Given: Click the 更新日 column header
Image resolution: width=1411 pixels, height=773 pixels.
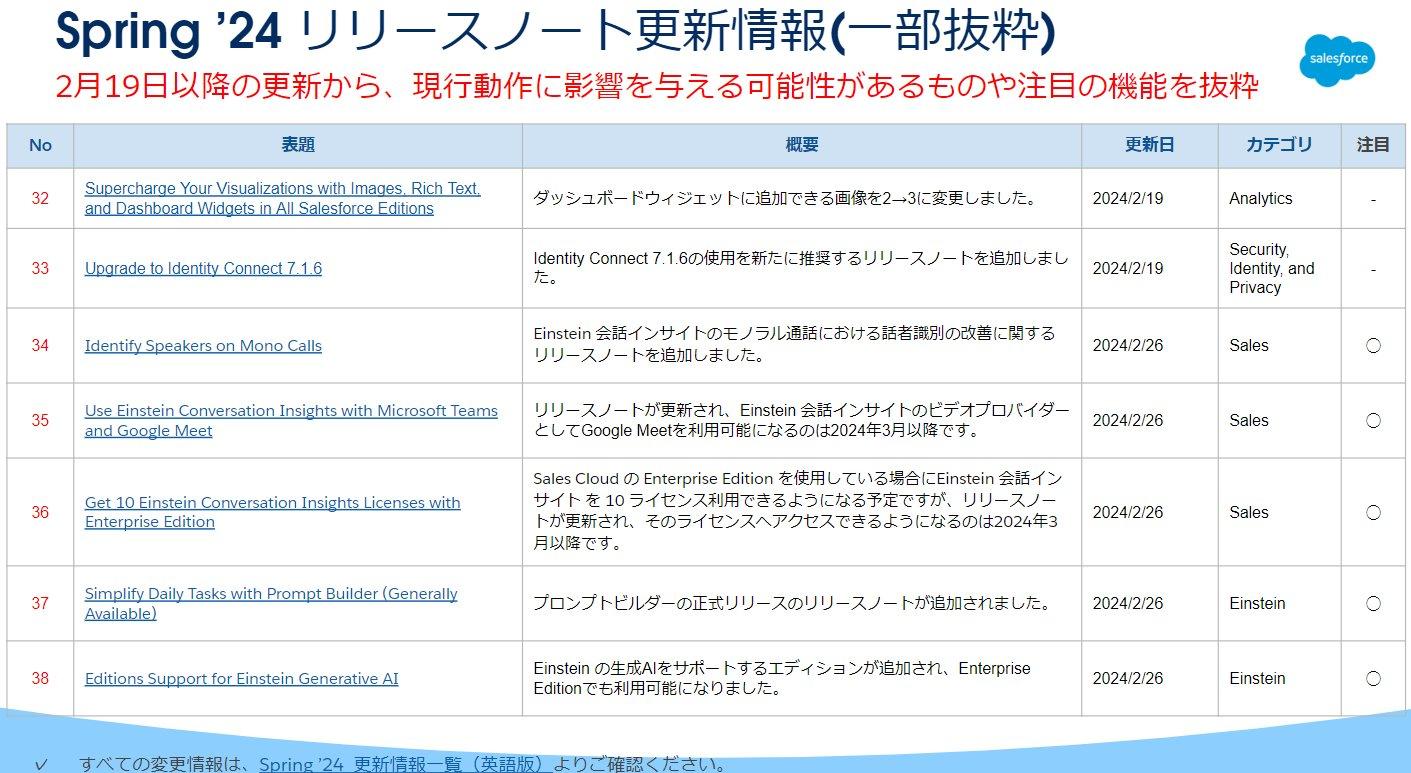Looking at the screenshot, I should 1150,145.
